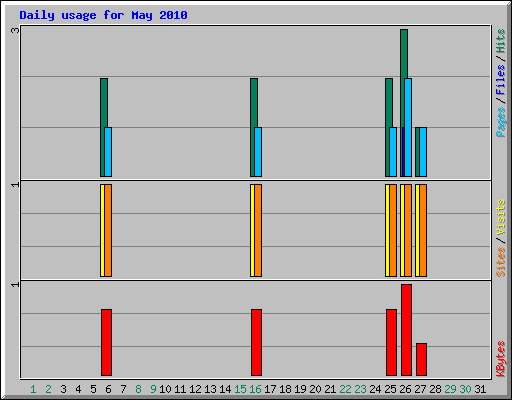The height and width of the screenshot is (400, 512).
Task: Click green day "30" on the date axis
Action: 465,389
